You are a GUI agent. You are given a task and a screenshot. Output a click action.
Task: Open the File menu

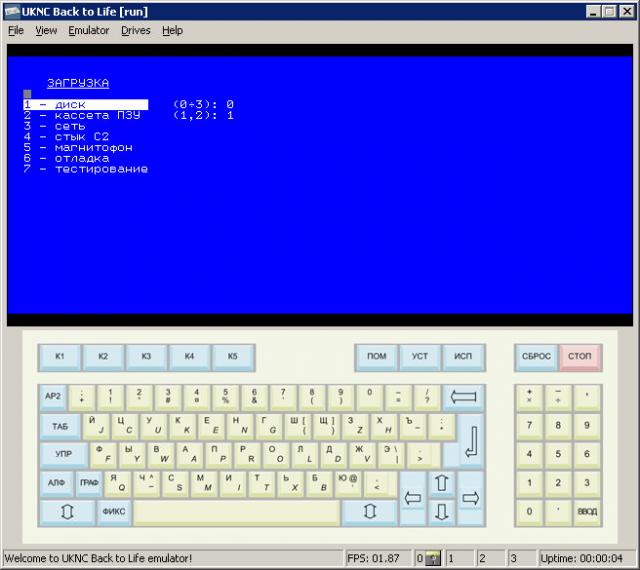16,30
